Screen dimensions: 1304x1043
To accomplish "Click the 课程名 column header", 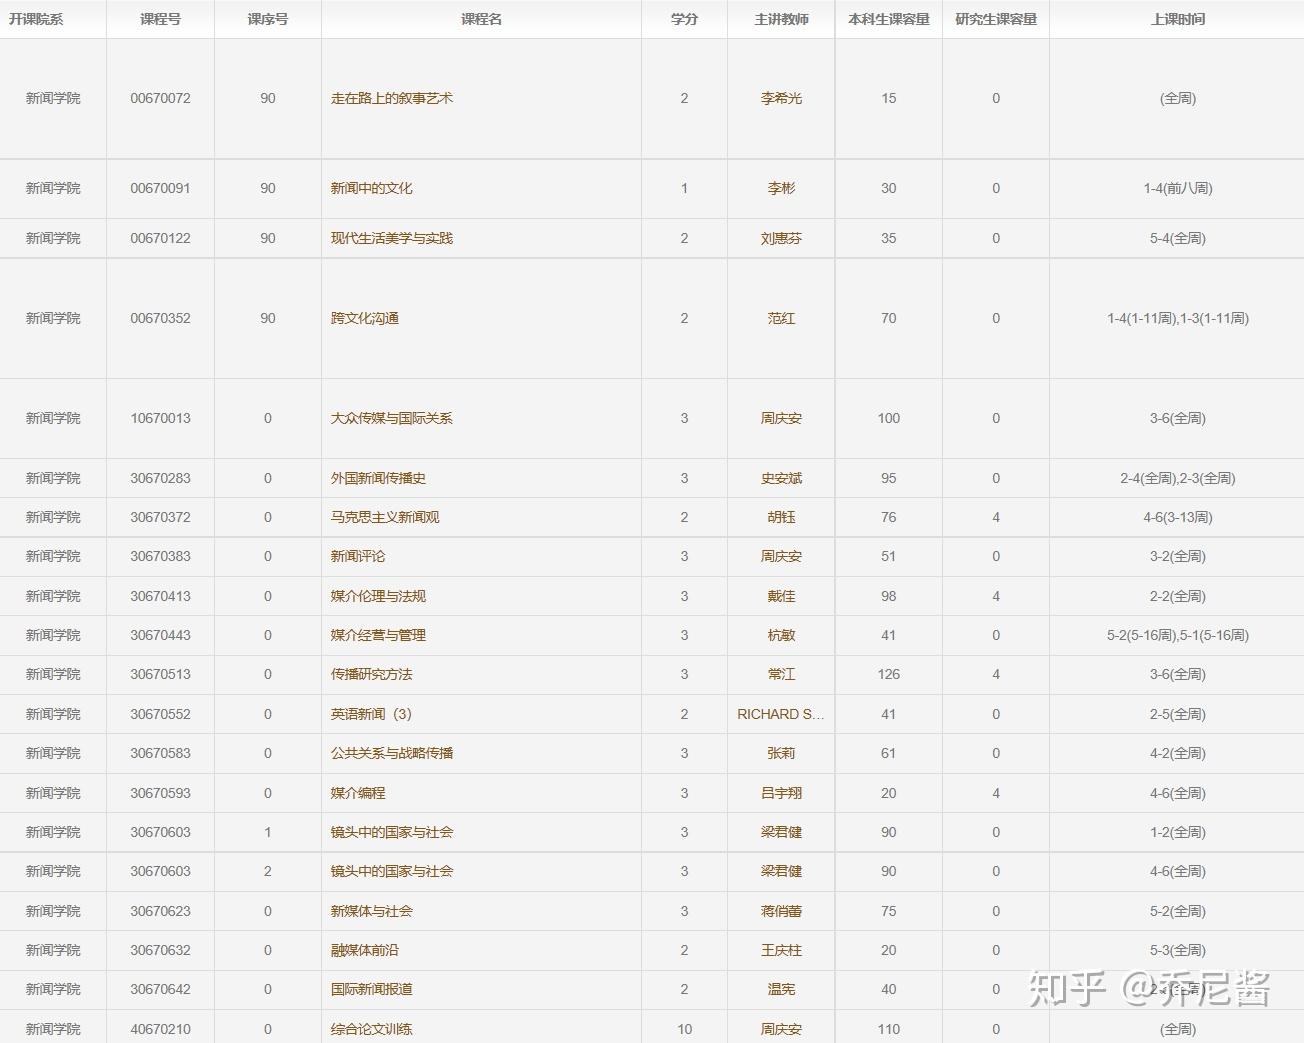I will click(x=481, y=18).
